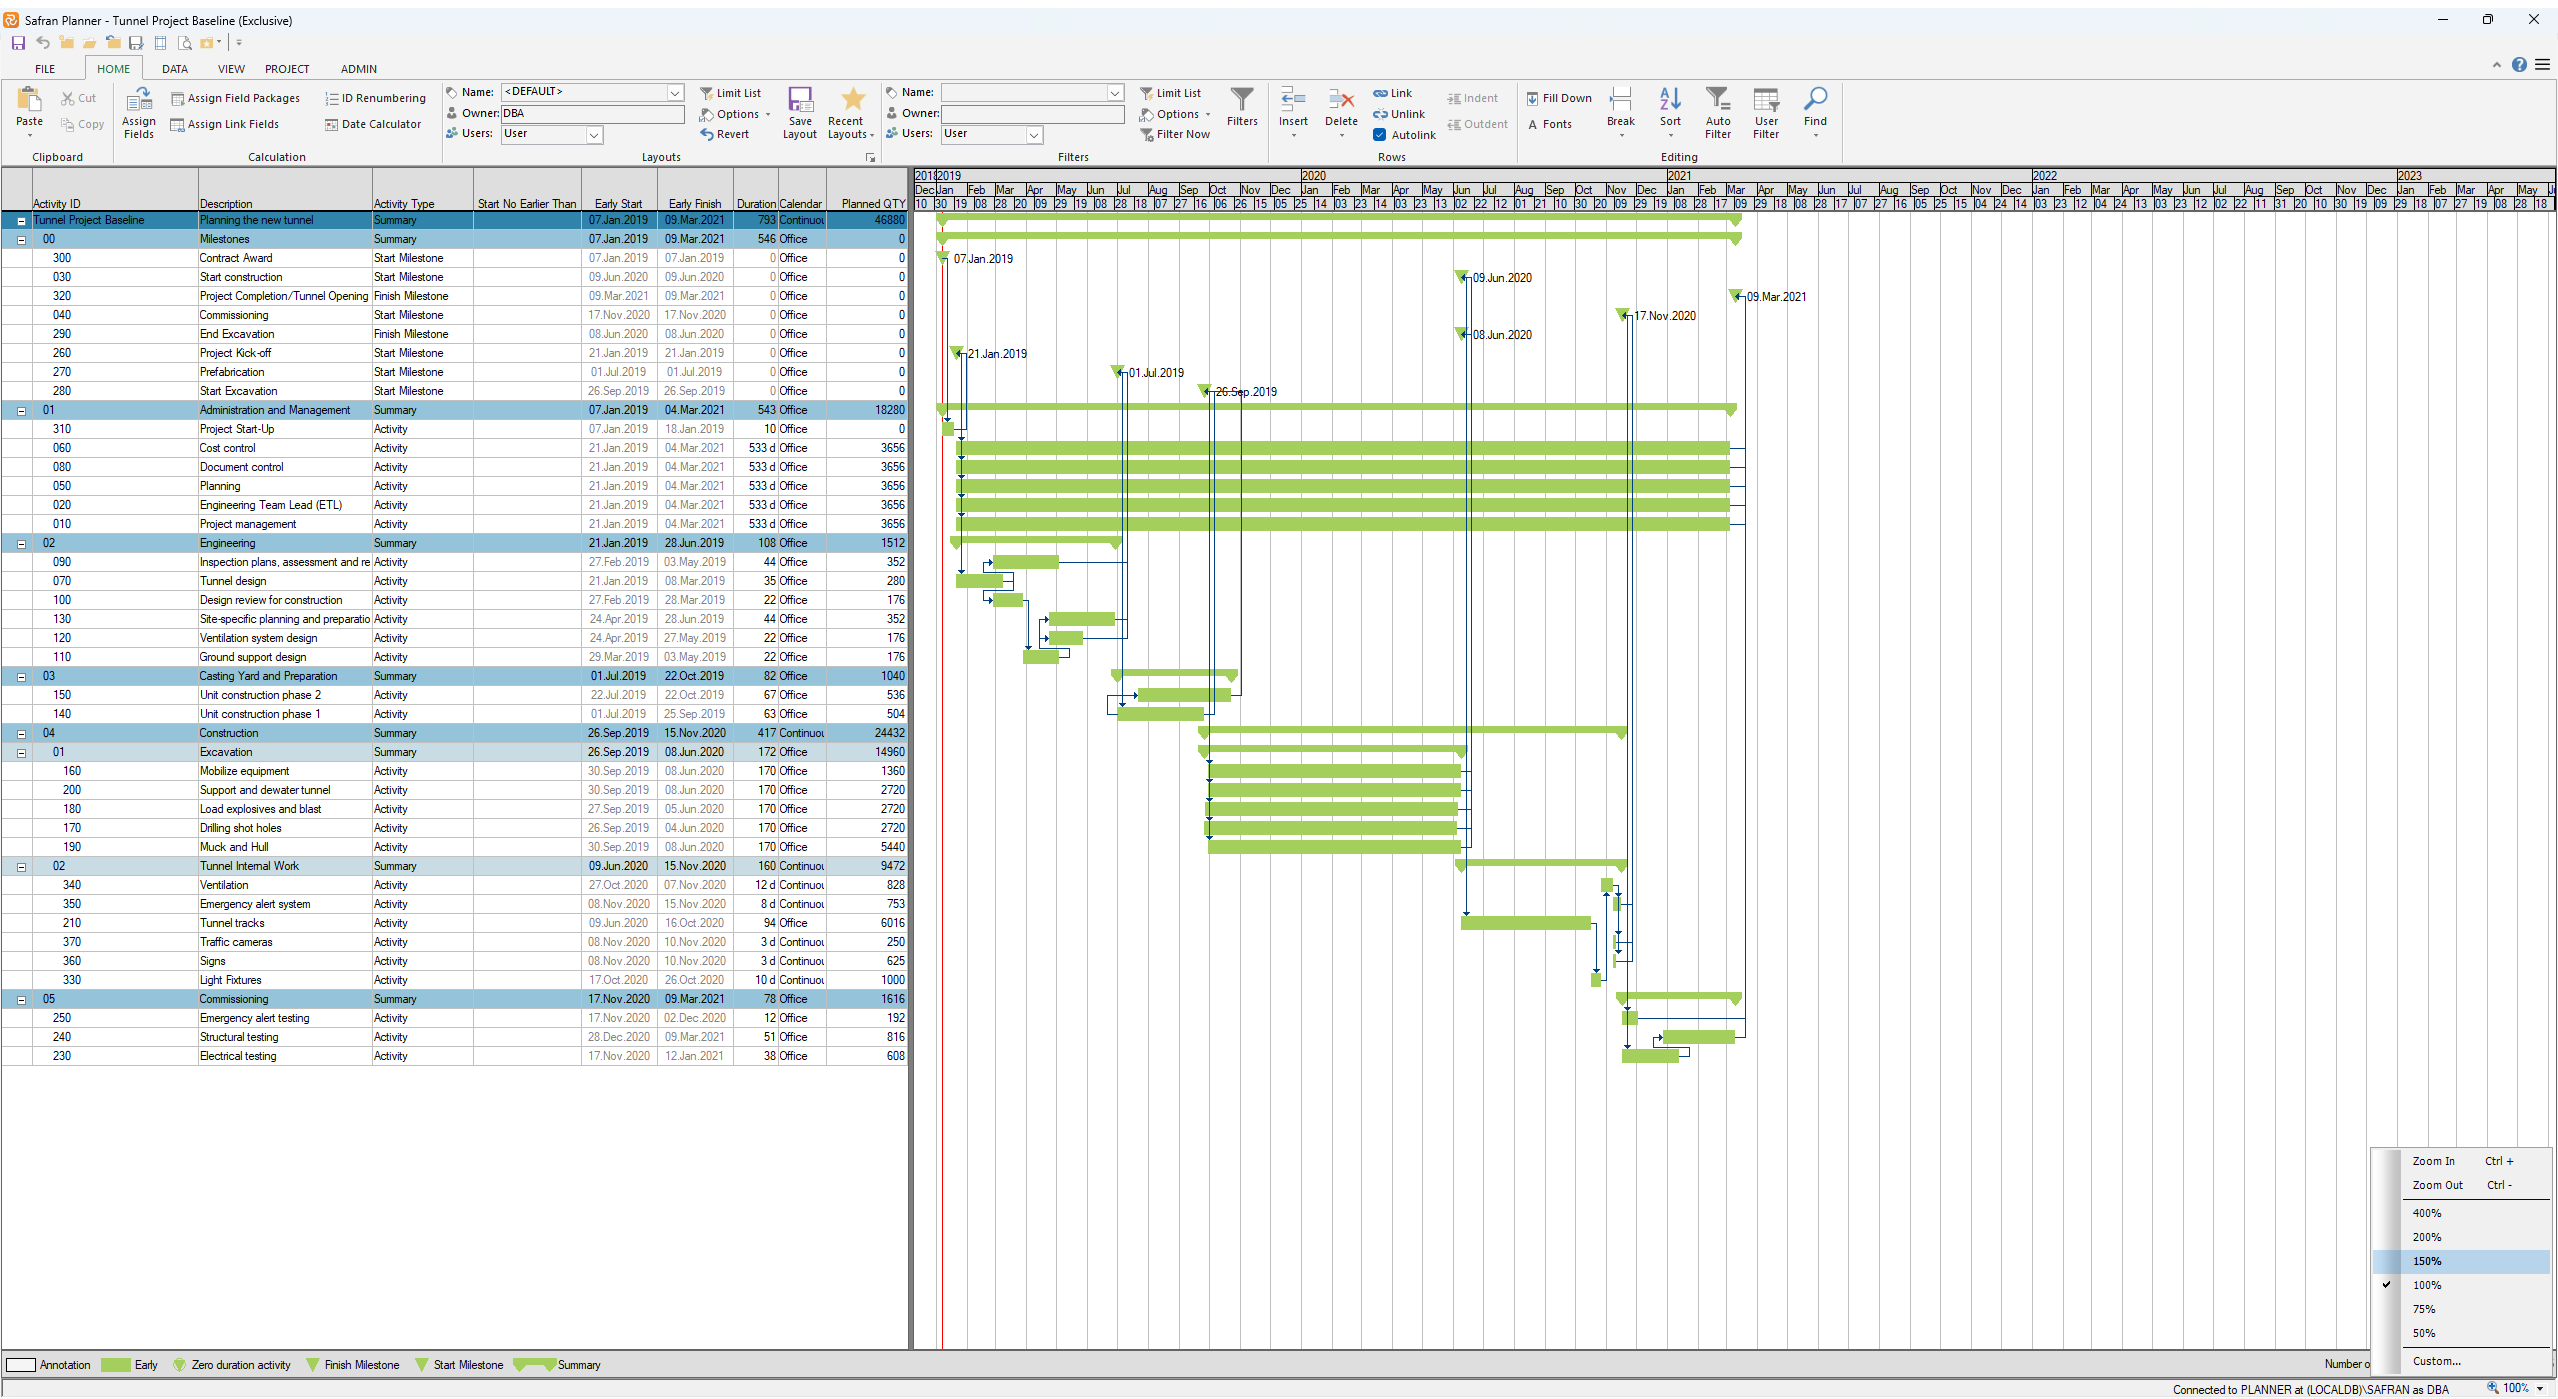Open the DATA ribbon tab

pyautogui.click(x=172, y=69)
